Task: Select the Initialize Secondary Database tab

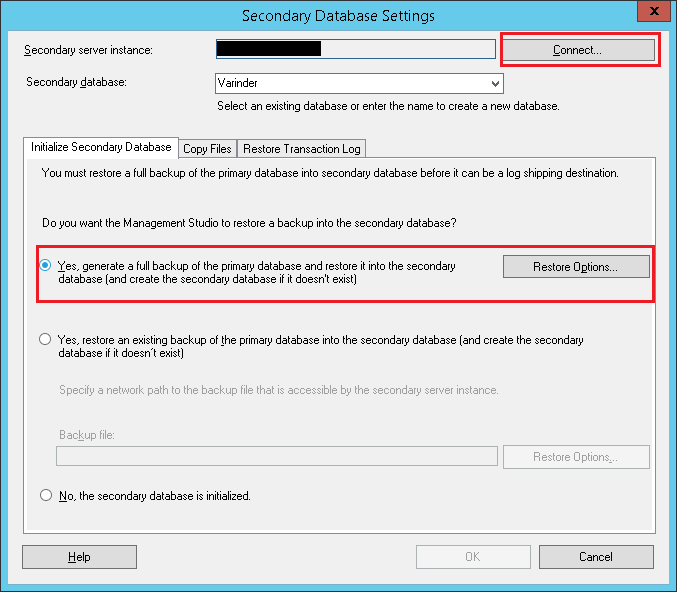Action: tap(101, 147)
